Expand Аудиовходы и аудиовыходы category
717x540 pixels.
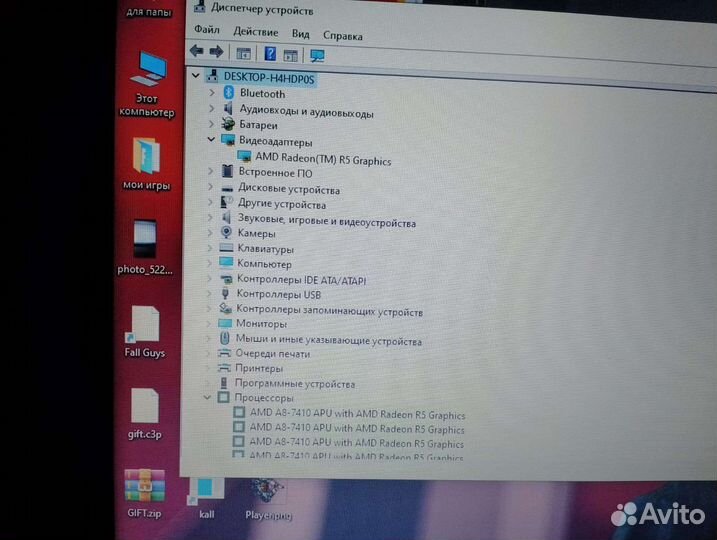pos(211,108)
